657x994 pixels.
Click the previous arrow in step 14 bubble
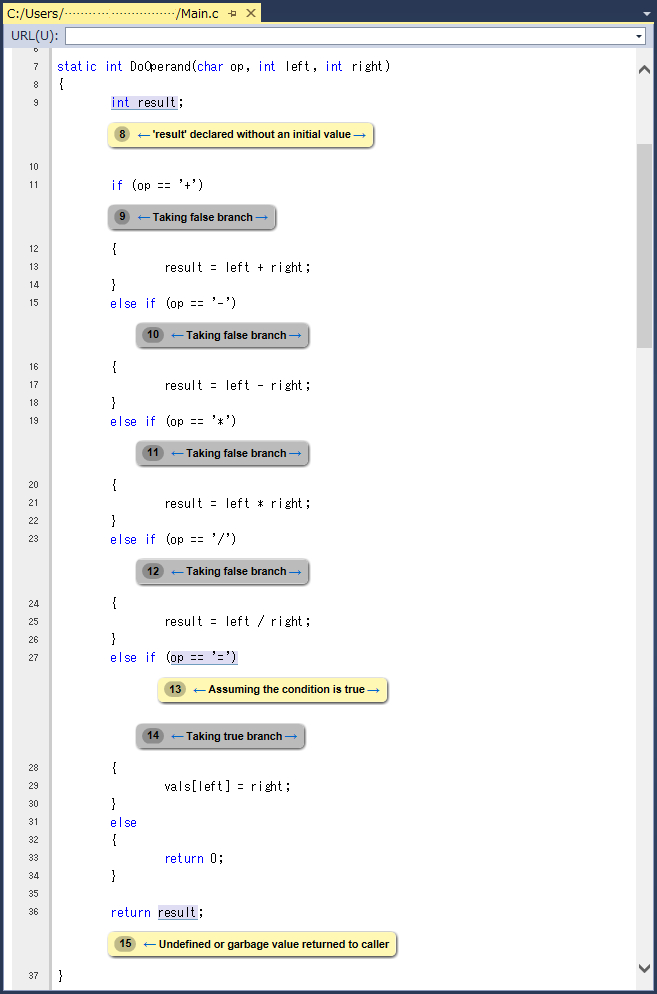tap(177, 737)
